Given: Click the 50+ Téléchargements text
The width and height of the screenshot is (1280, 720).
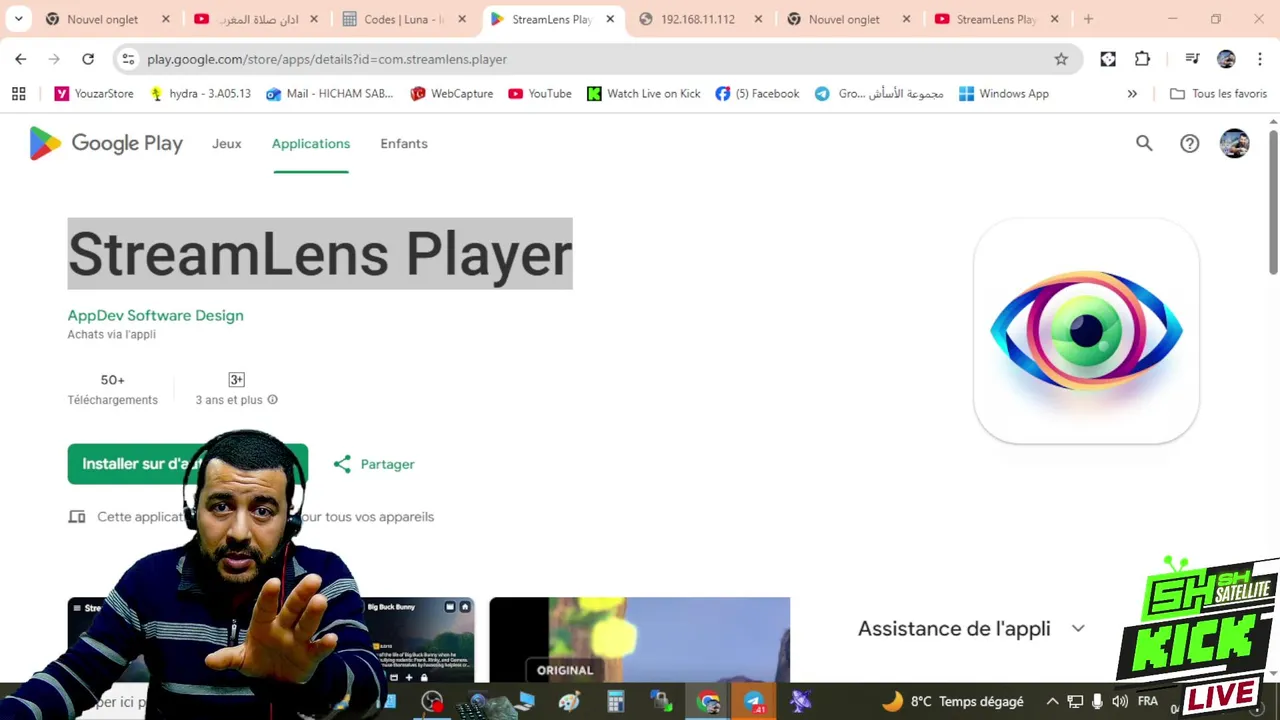Looking at the screenshot, I should (113, 389).
